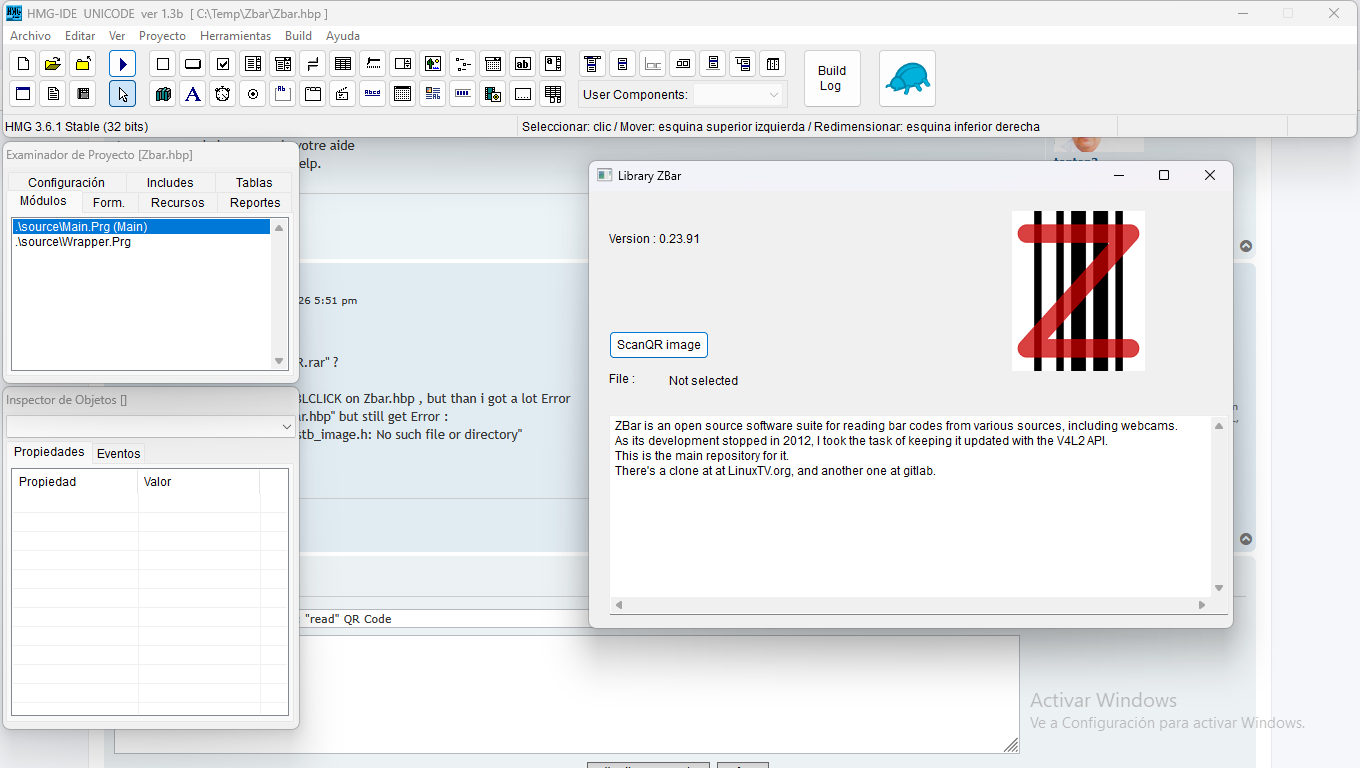Click the text document page icon in second row

click(53, 94)
